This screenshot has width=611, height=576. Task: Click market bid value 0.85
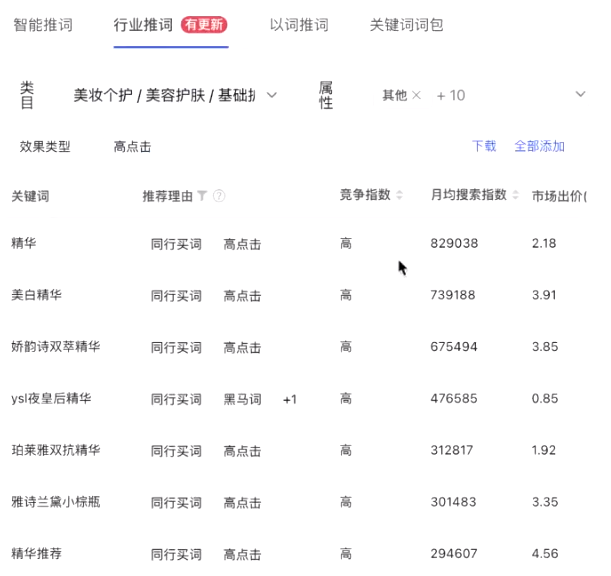545,398
